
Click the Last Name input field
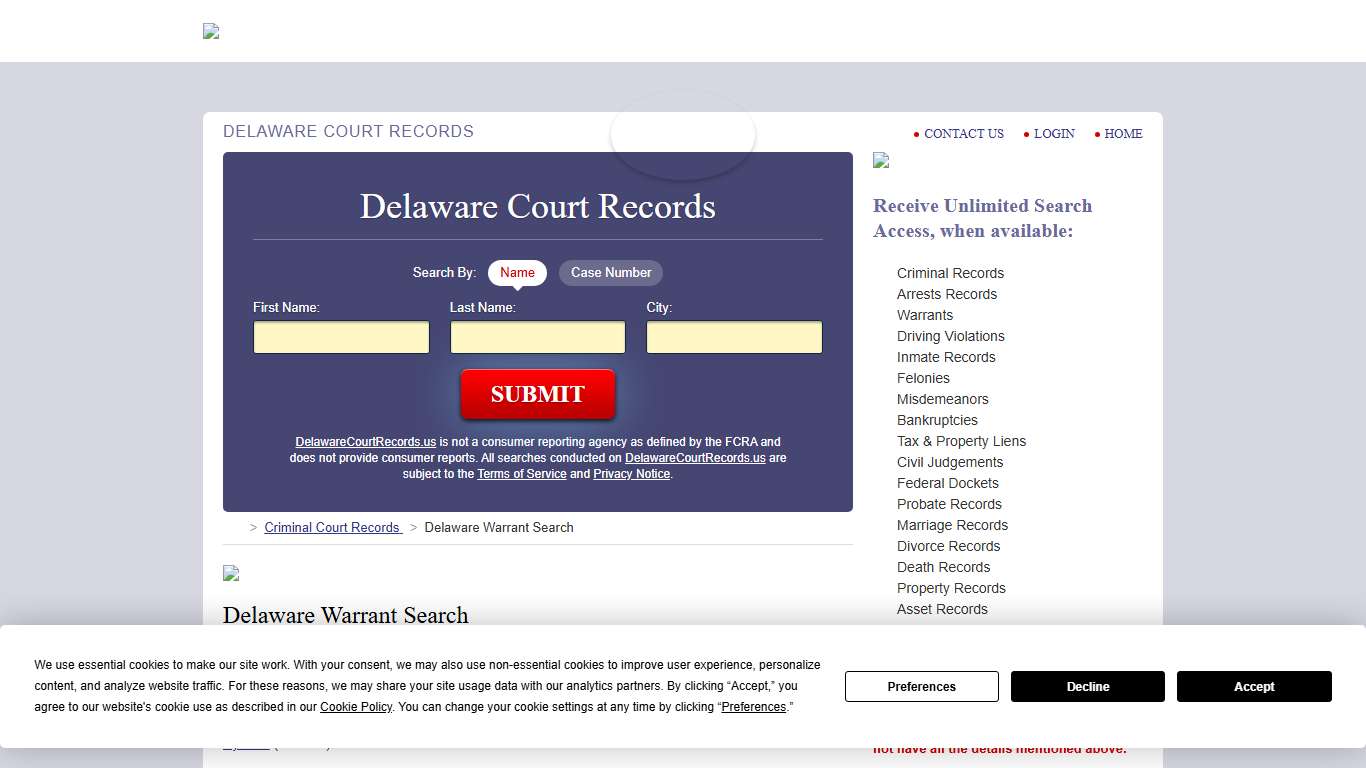[x=537, y=337]
